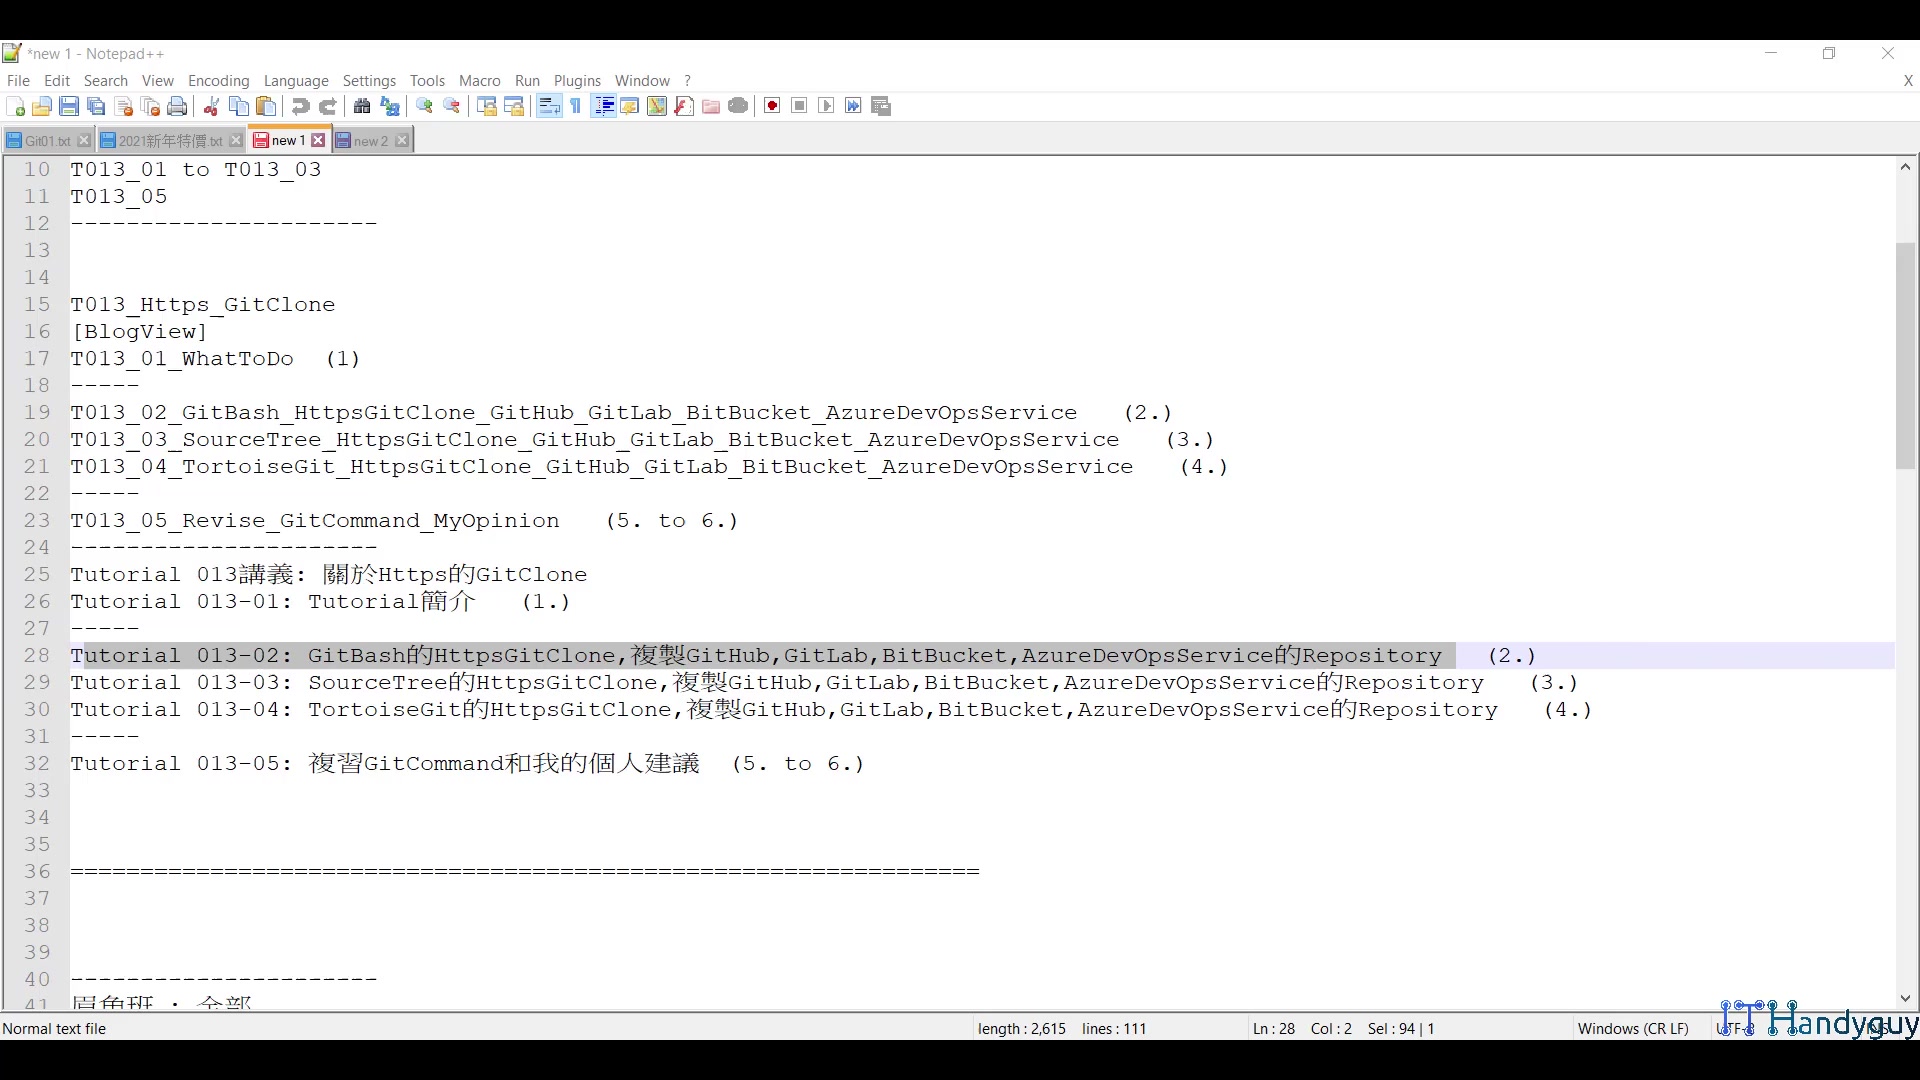Click the Zoom In toolbar icon
The width and height of the screenshot is (1920, 1080).
click(x=424, y=106)
